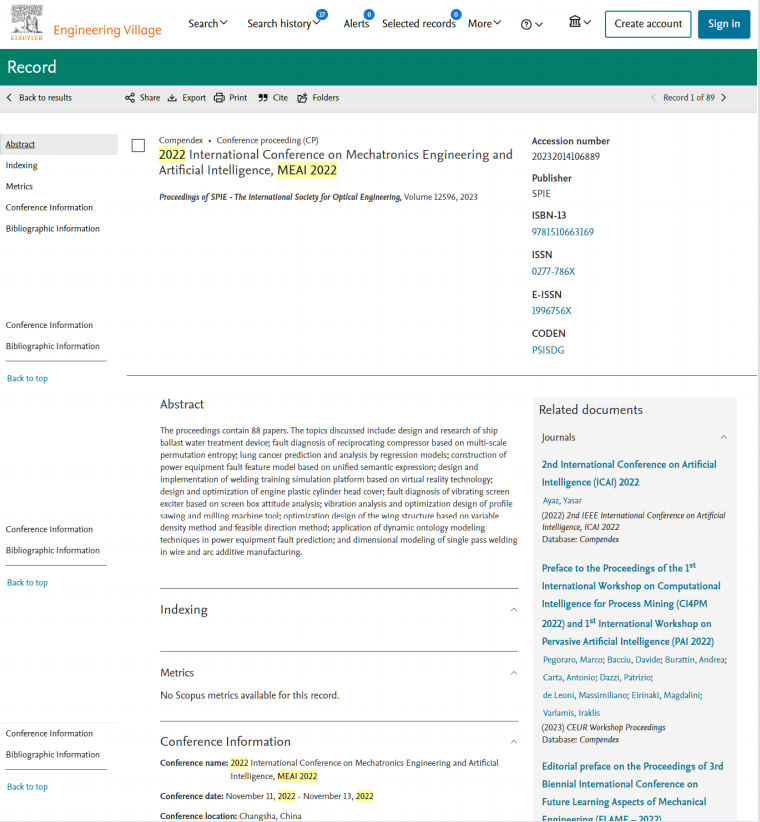
Task: Click the conference proceeding title
Action: tap(335, 162)
